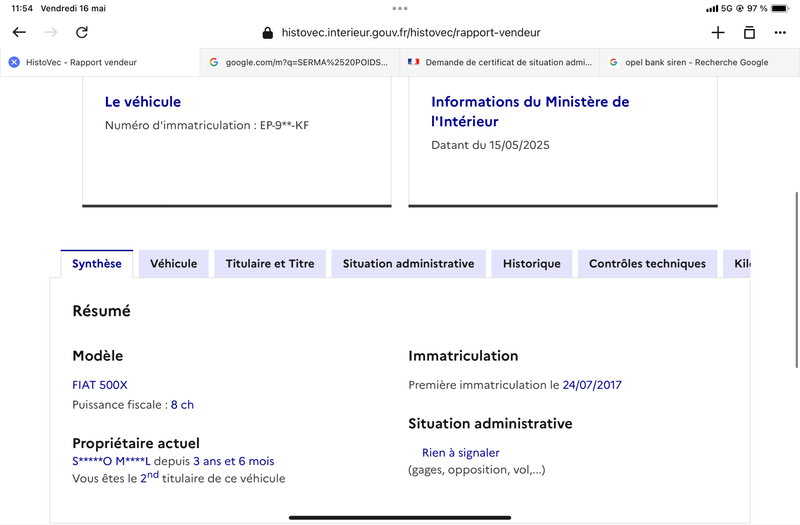This screenshot has height=525, width=800.
Task: Reload the page with the refresh icon
Action: [x=82, y=32]
